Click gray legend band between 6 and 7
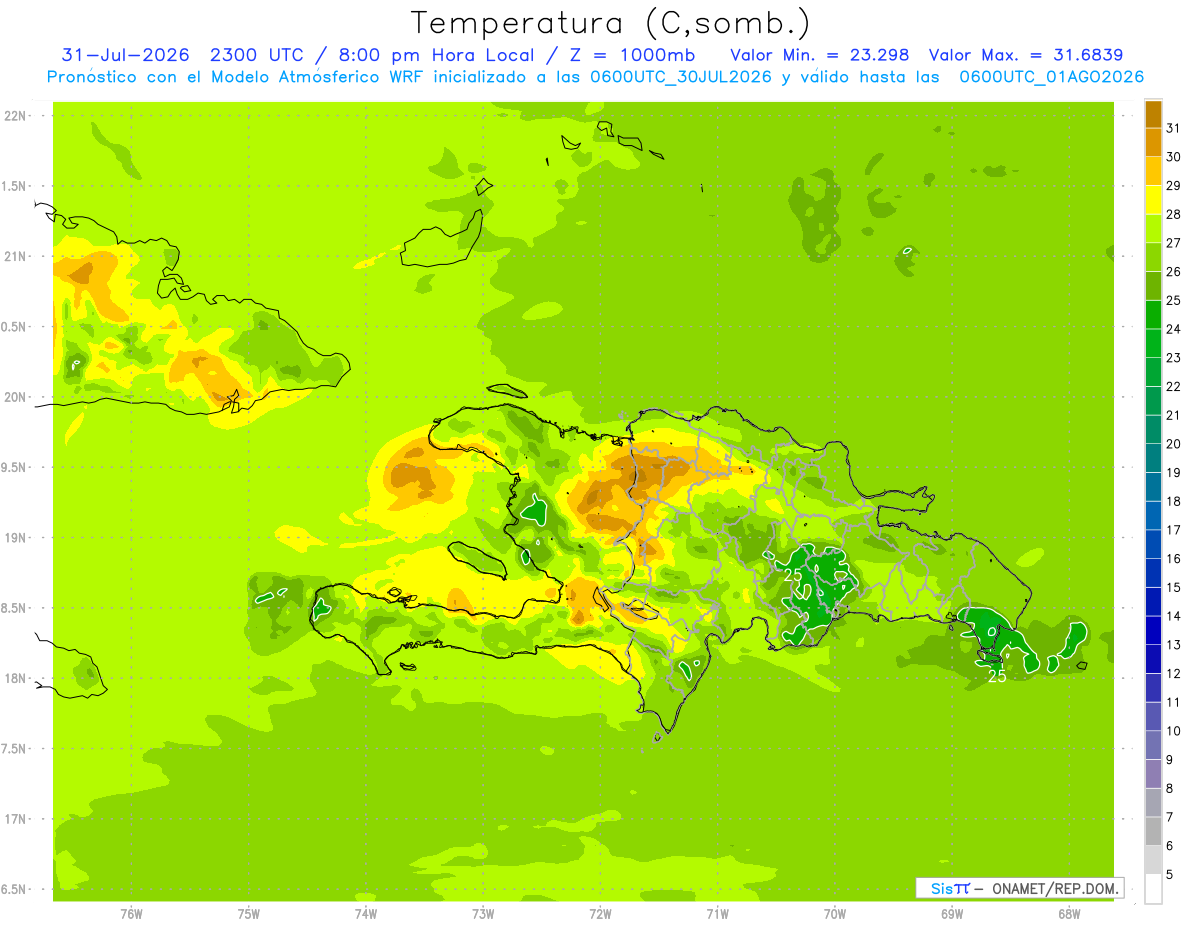This screenshot has width=1200, height=927. point(1153,832)
